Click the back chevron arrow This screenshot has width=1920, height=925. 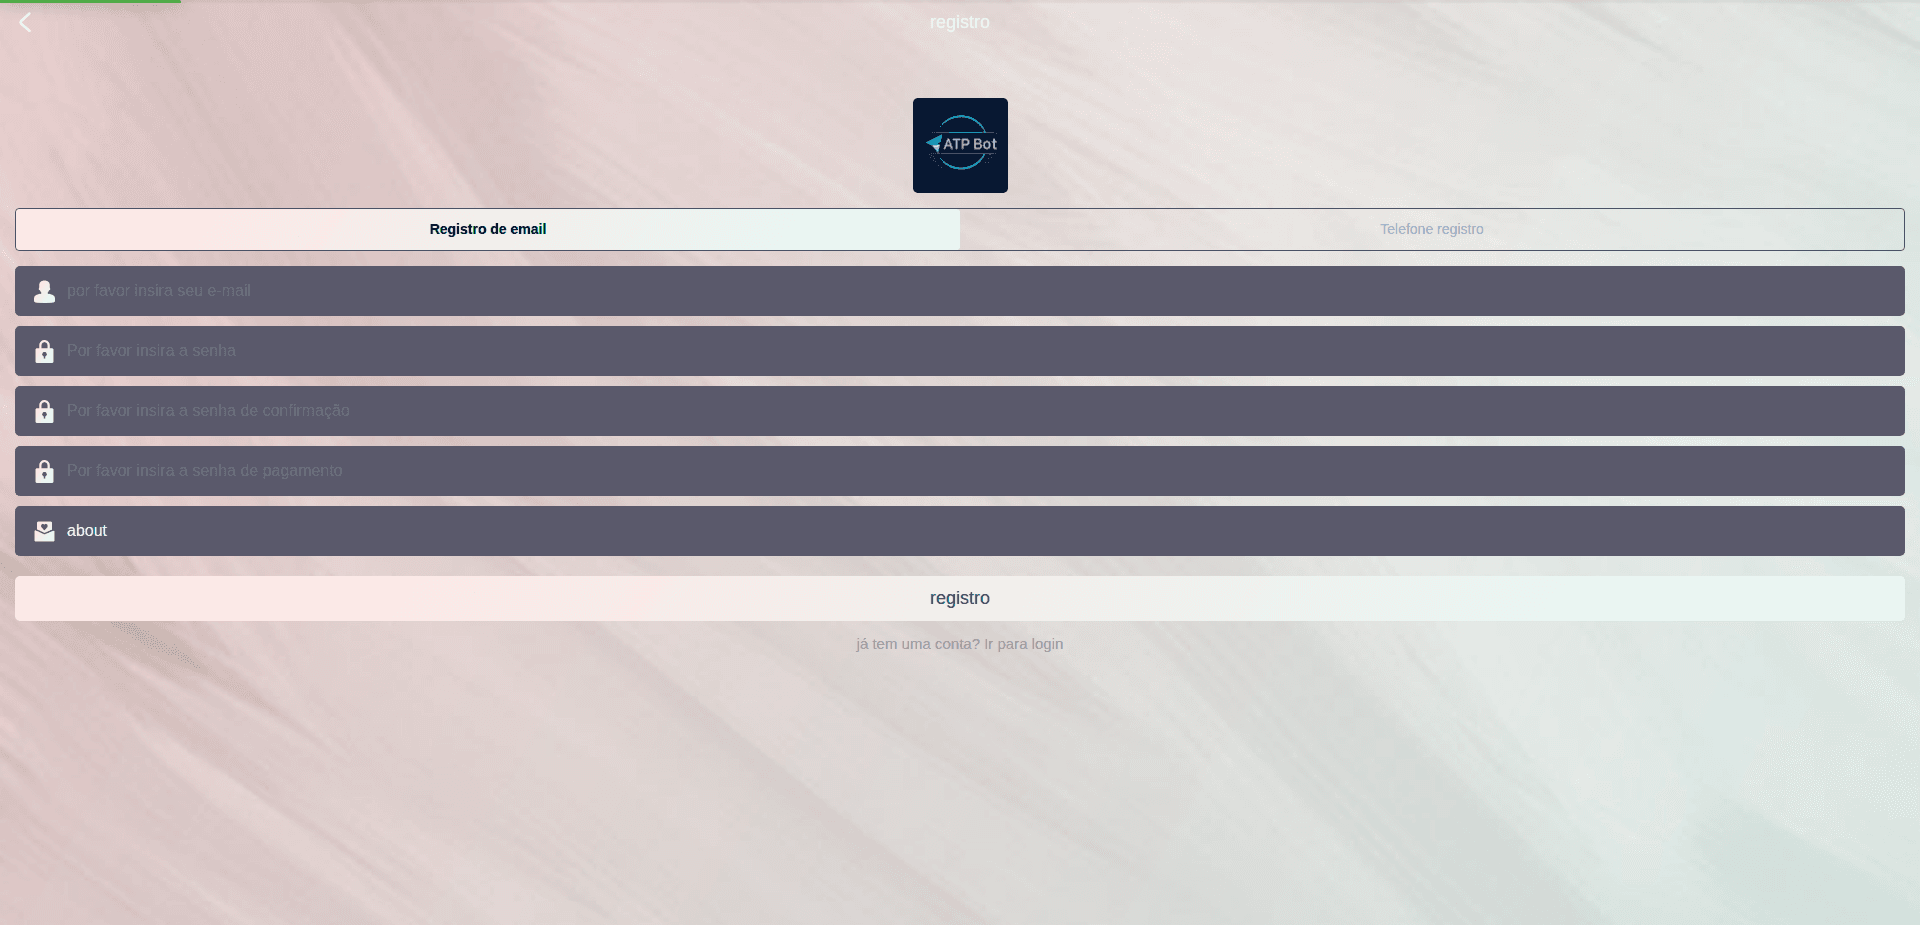tap(25, 22)
